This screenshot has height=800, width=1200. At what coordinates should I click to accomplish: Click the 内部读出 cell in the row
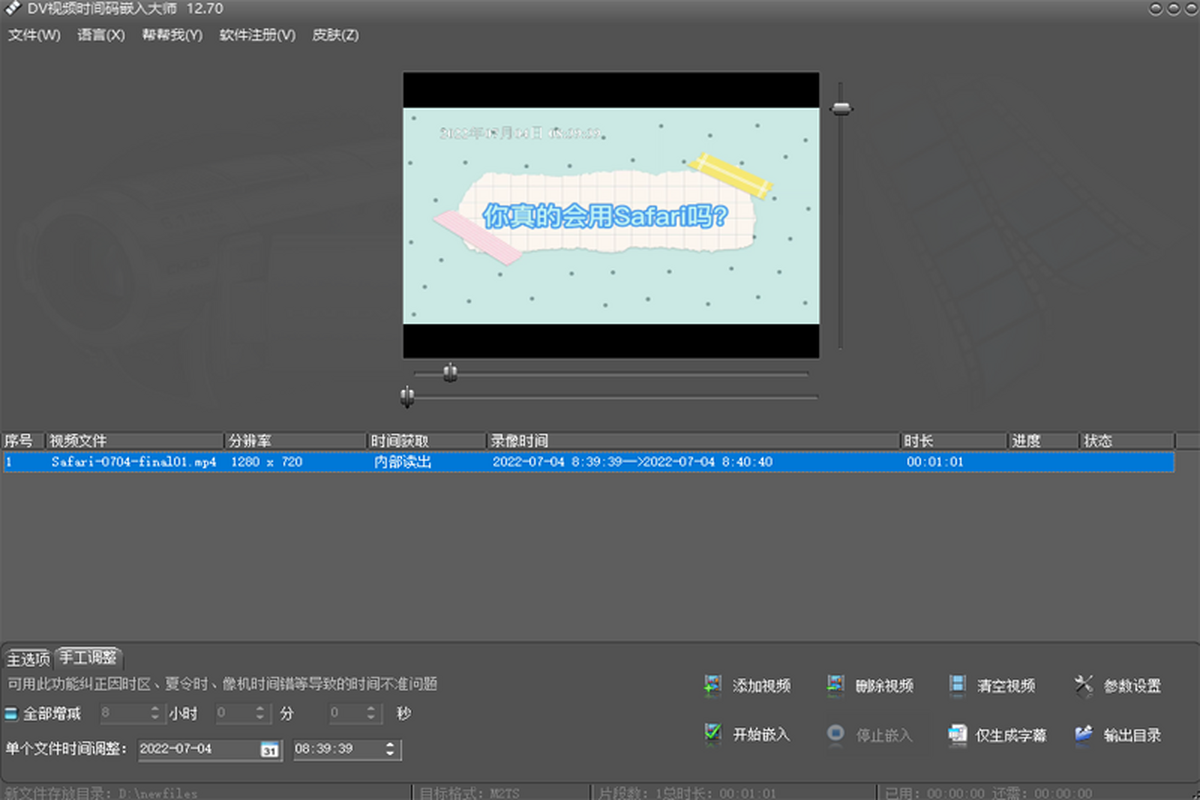pos(403,462)
